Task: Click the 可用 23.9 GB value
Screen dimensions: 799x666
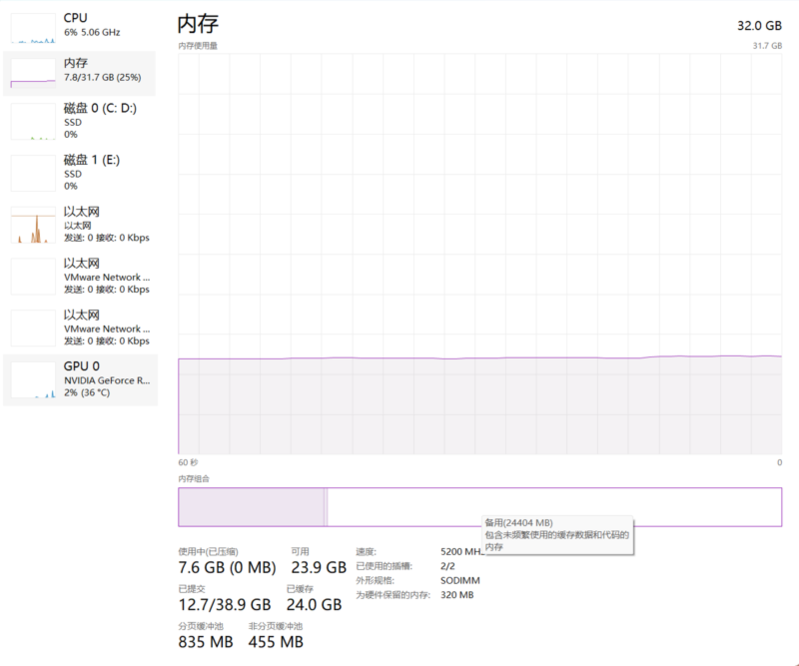Action: 319,568
